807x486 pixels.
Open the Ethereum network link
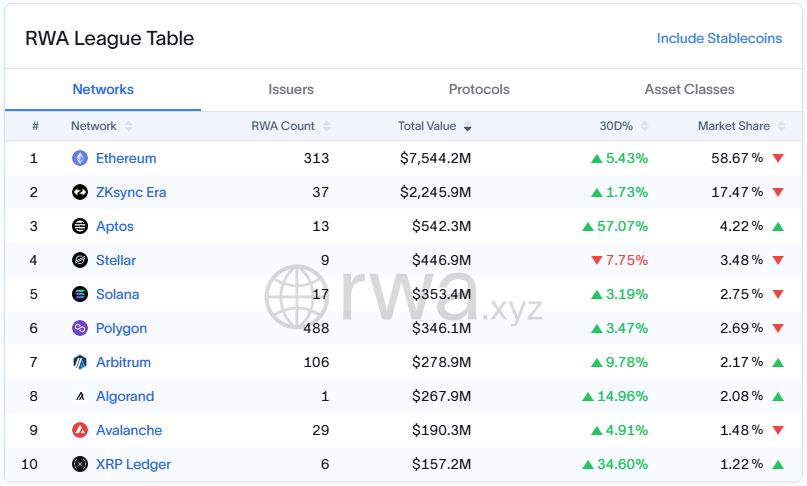126,158
